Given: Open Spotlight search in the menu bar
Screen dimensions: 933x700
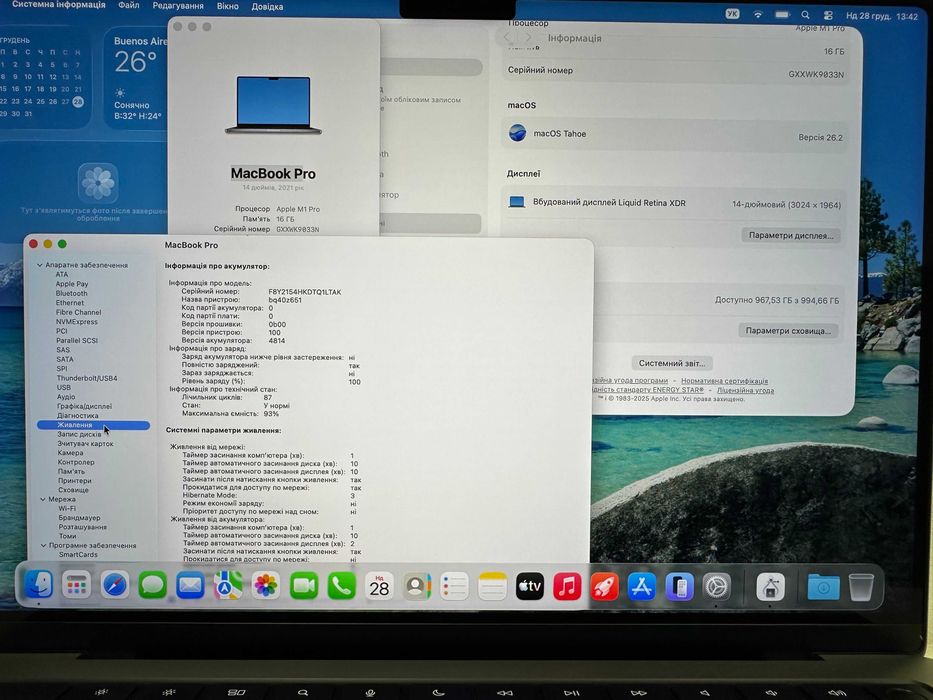Looking at the screenshot, I should [x=805, y=15].
